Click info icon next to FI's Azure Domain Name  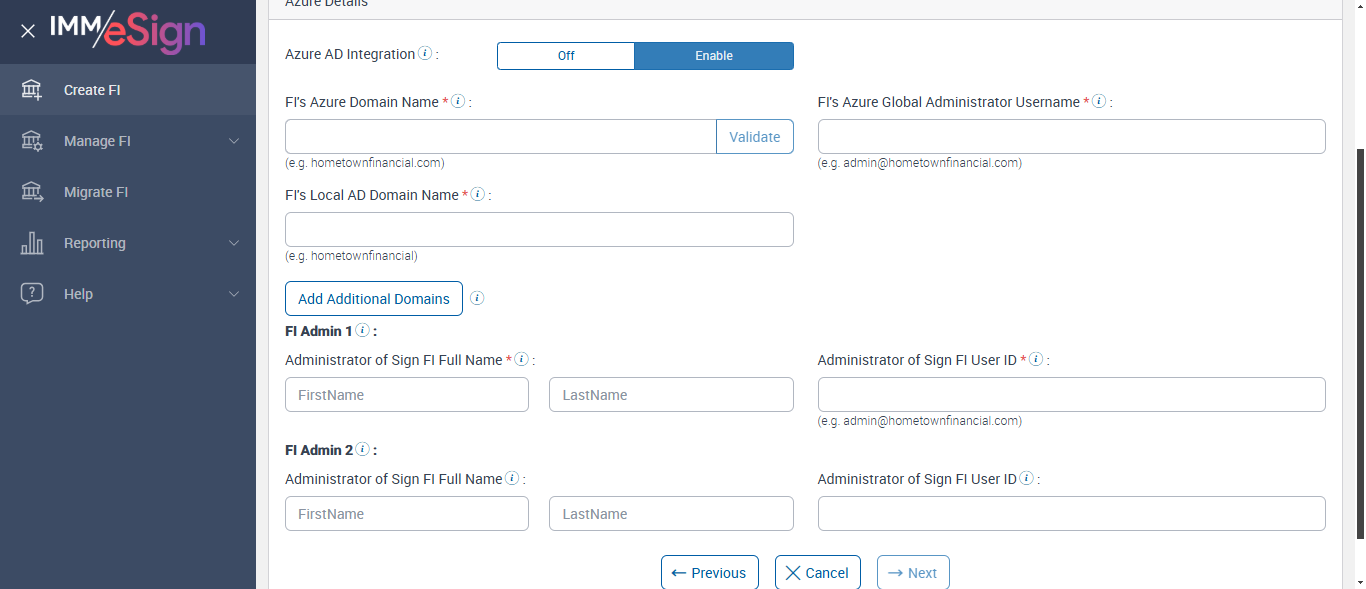(458, 102)
